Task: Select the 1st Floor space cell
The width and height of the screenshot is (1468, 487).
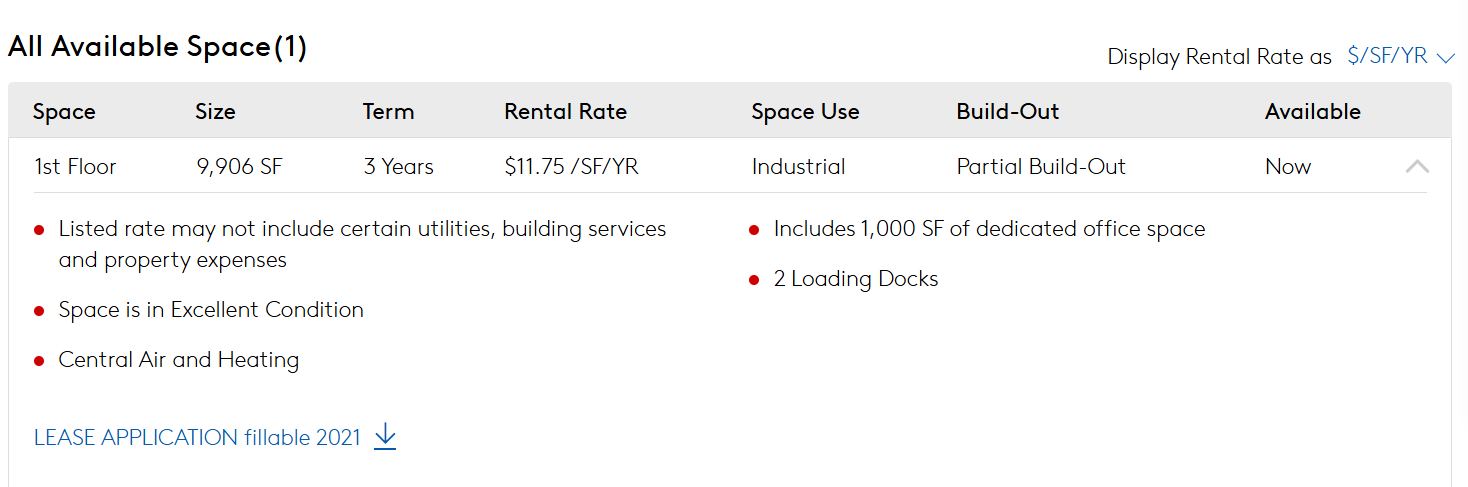Action: [x=75, y=167]
